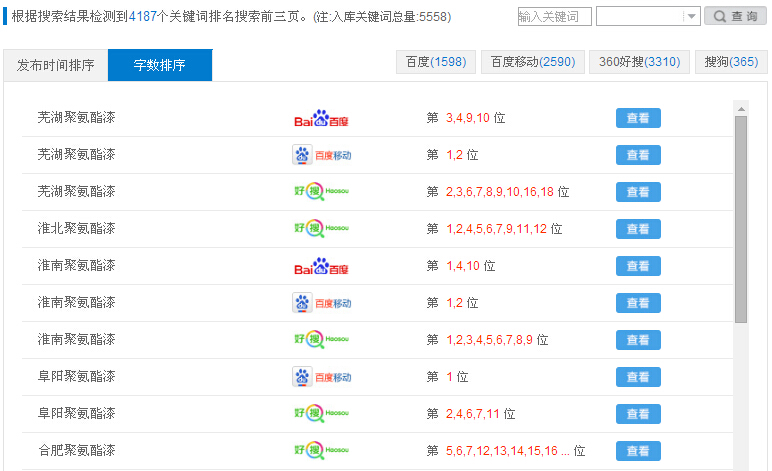Click the 查询 search button

[x=736, y=16]
